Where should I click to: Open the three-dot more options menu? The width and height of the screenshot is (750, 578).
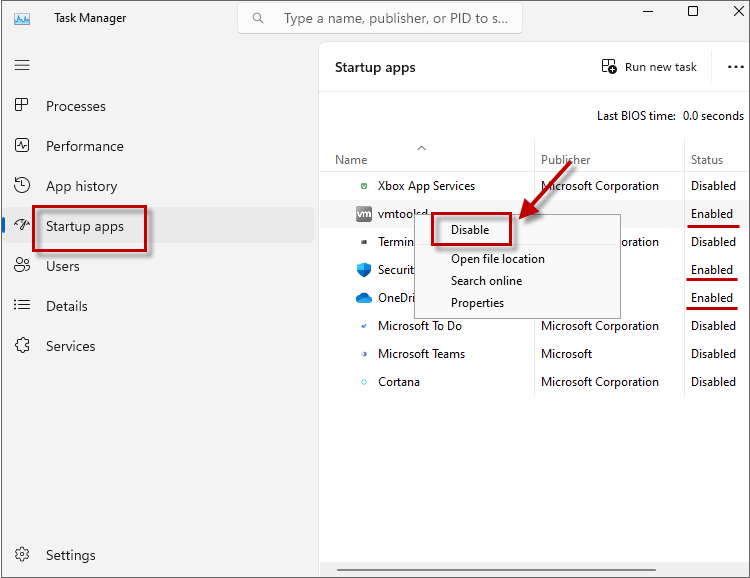tap(735, 67)
